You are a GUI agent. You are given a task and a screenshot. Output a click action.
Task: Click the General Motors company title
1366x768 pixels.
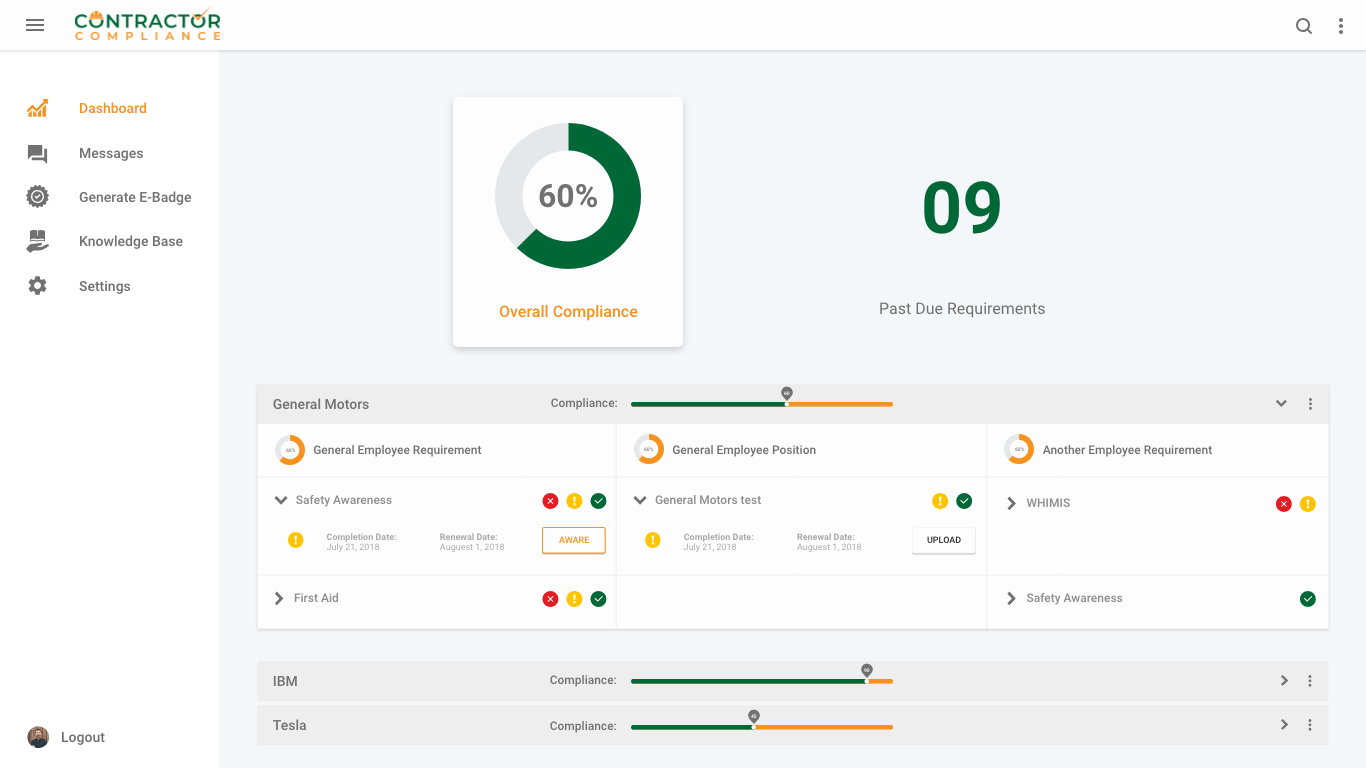point(321,404)
